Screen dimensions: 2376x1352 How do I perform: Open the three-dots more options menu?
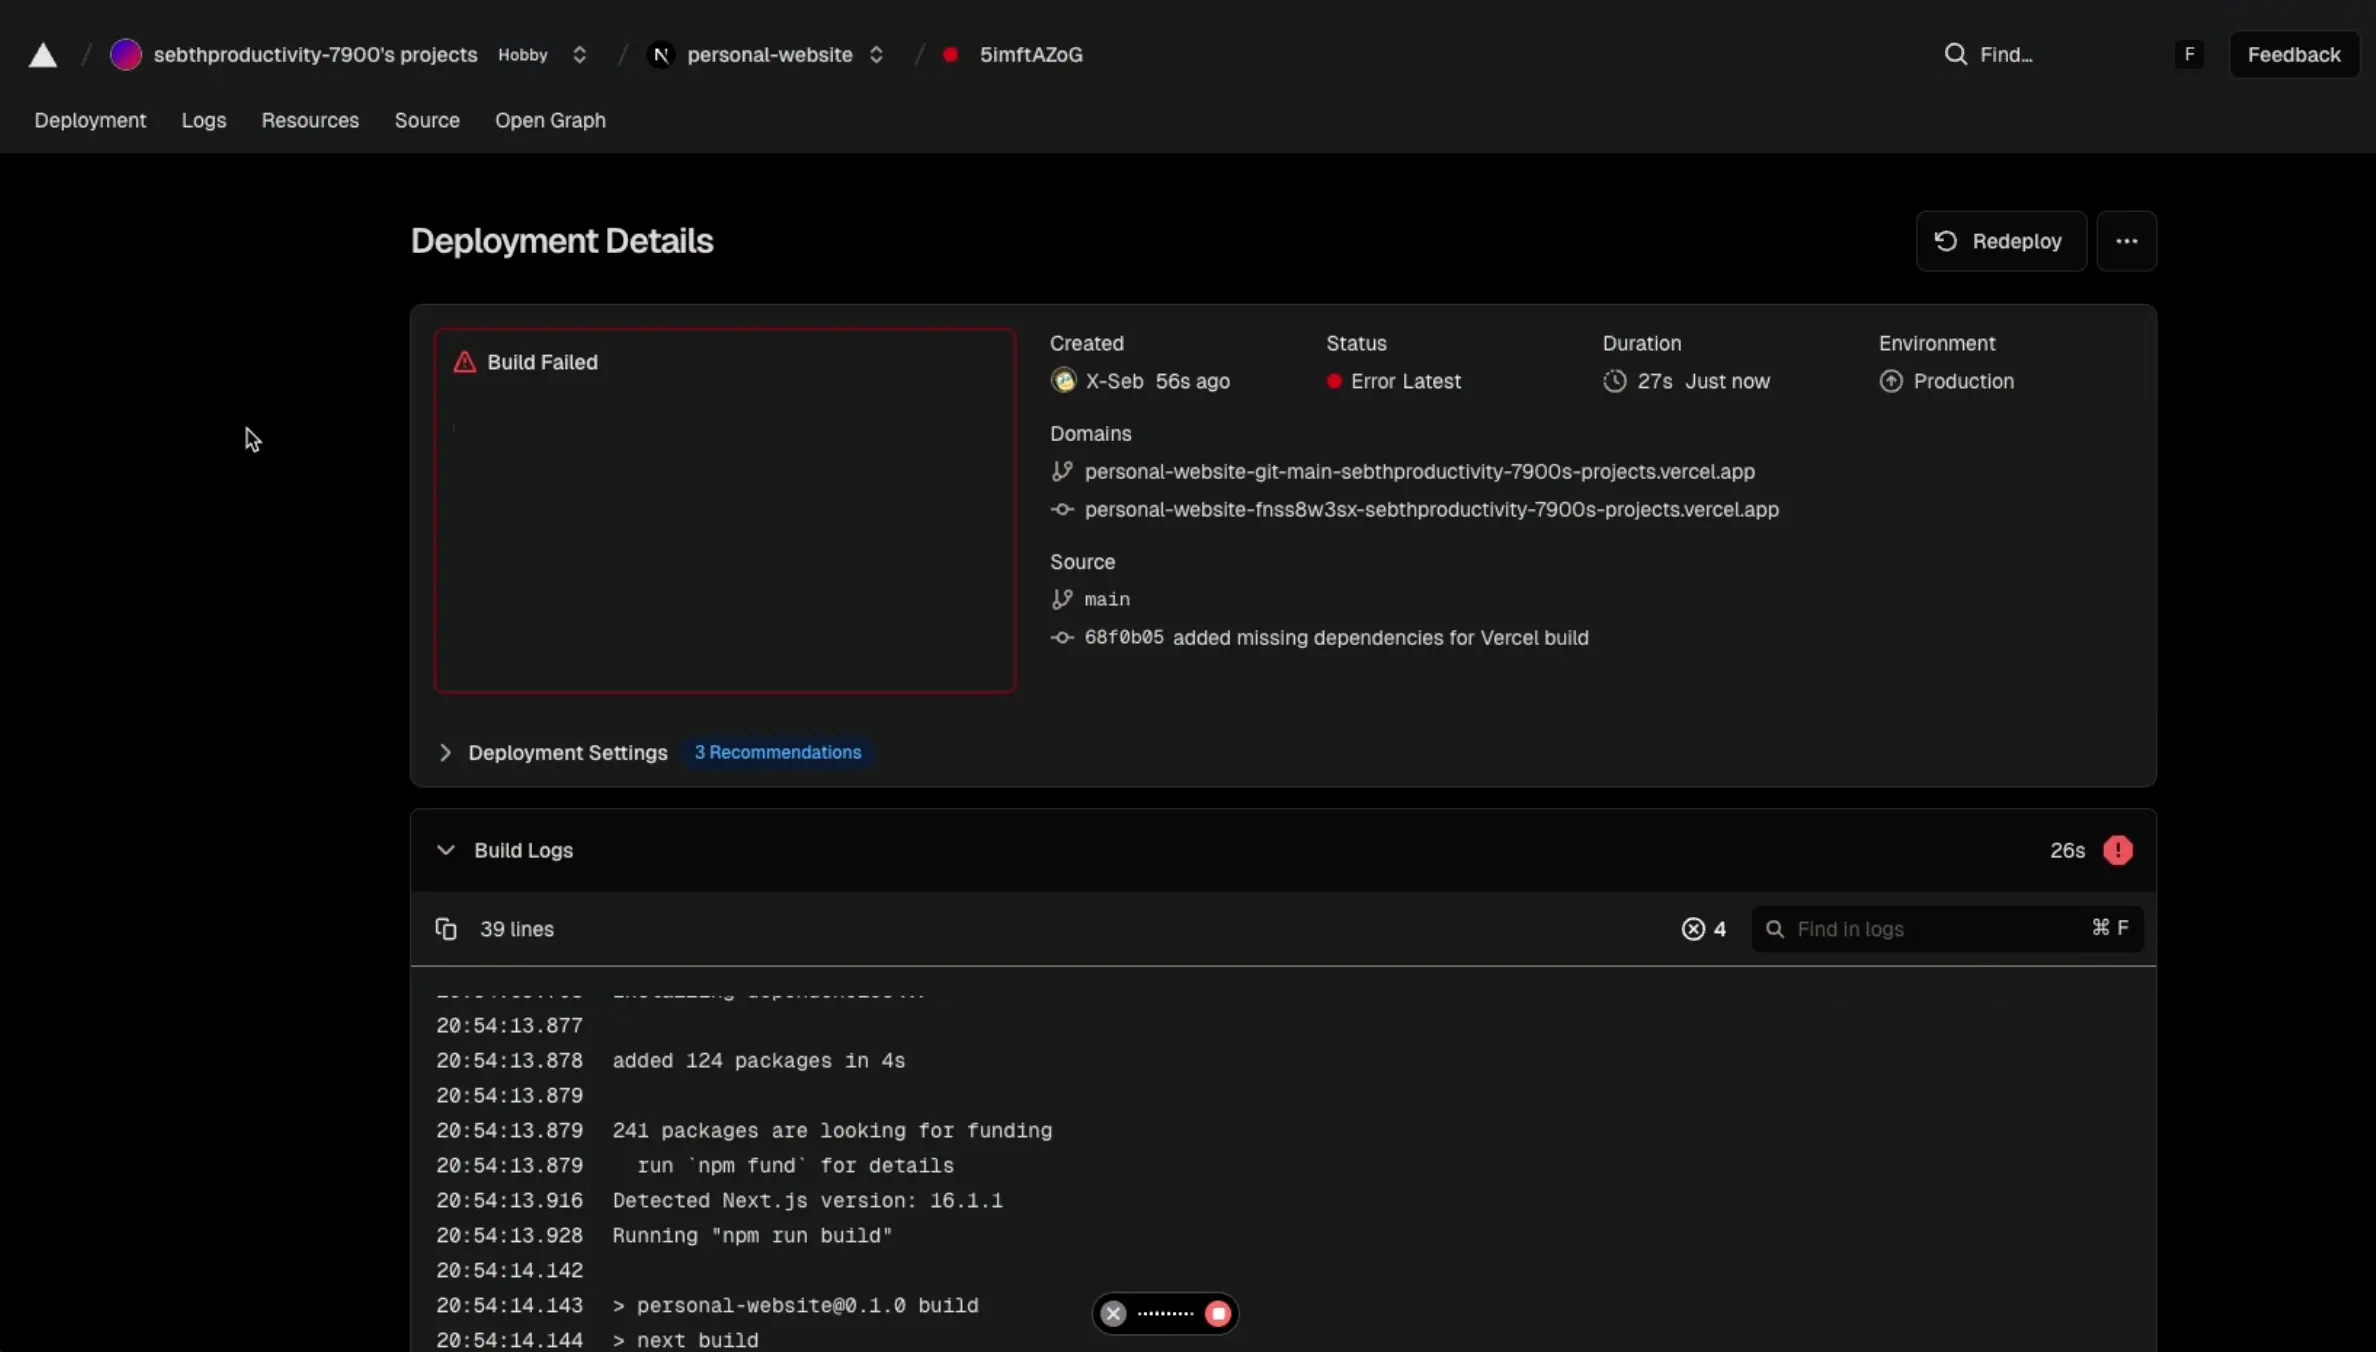[2126, 241]
